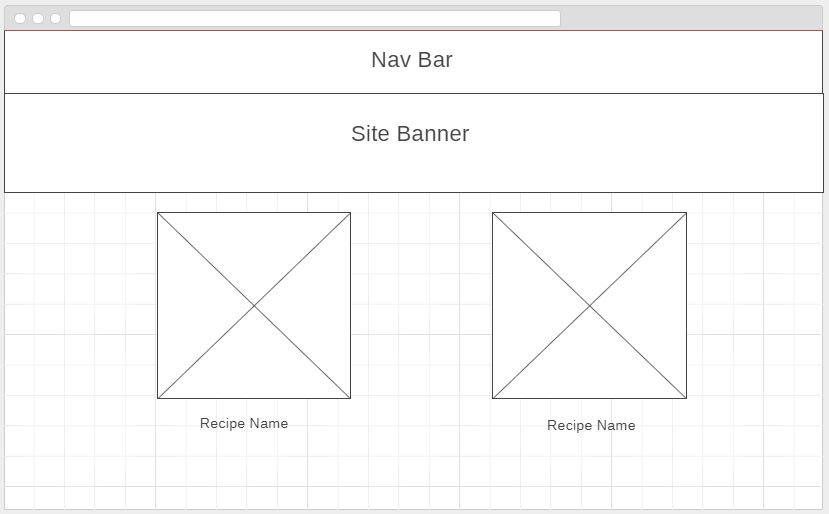Image resolution: width=829 pixels, height=514 pixels.
Task: Click the cross center of left image placeholder
Action: click(254, 305)
